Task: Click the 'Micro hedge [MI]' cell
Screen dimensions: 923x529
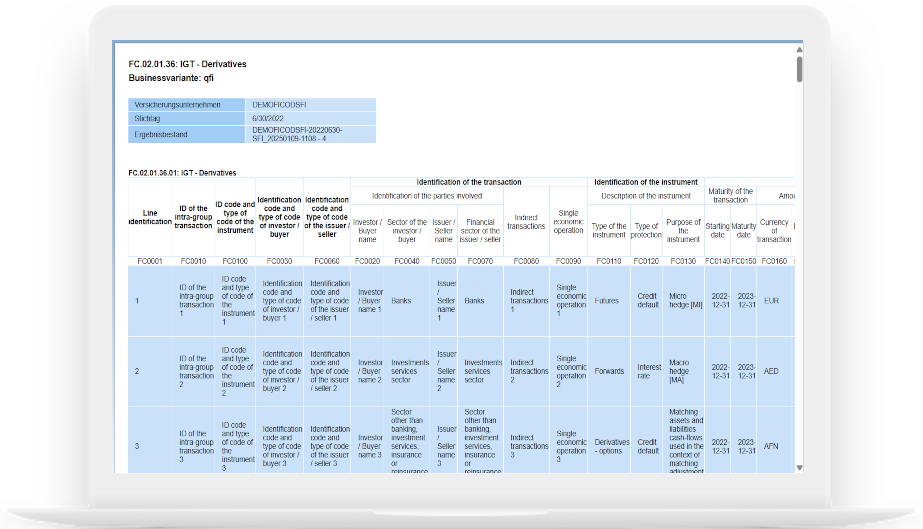Action: coord(683,300)
